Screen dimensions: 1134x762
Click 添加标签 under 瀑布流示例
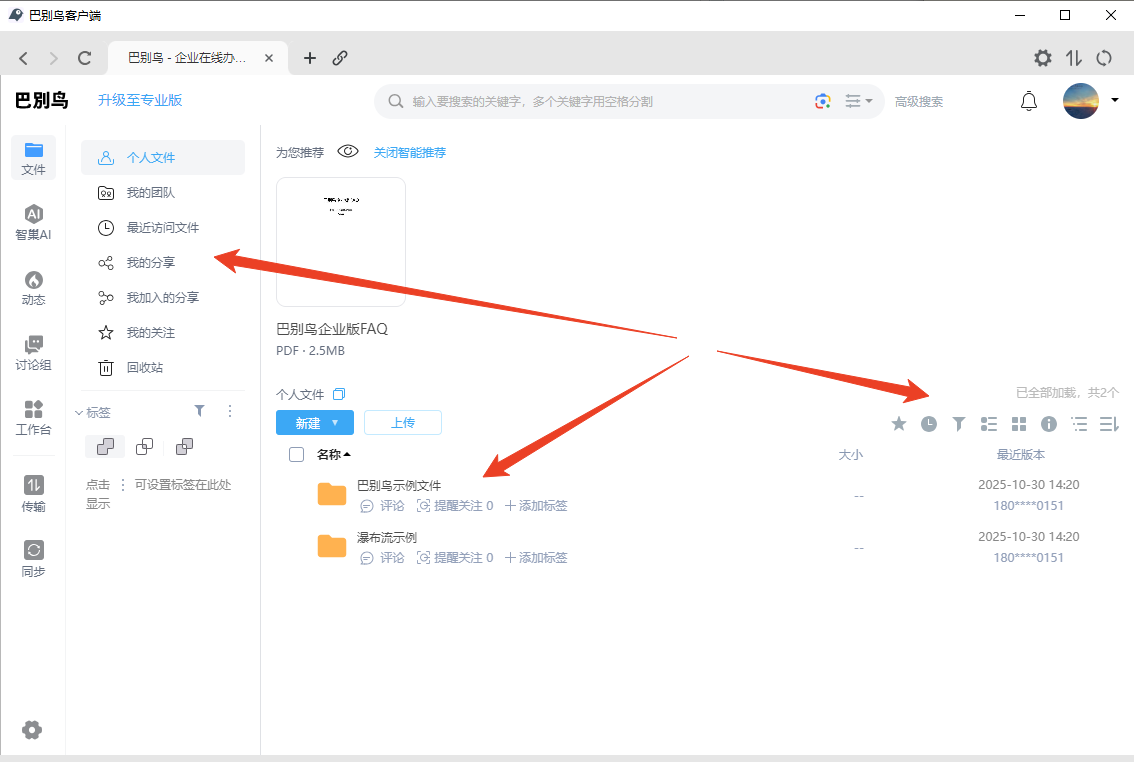[x=536, y=557]
